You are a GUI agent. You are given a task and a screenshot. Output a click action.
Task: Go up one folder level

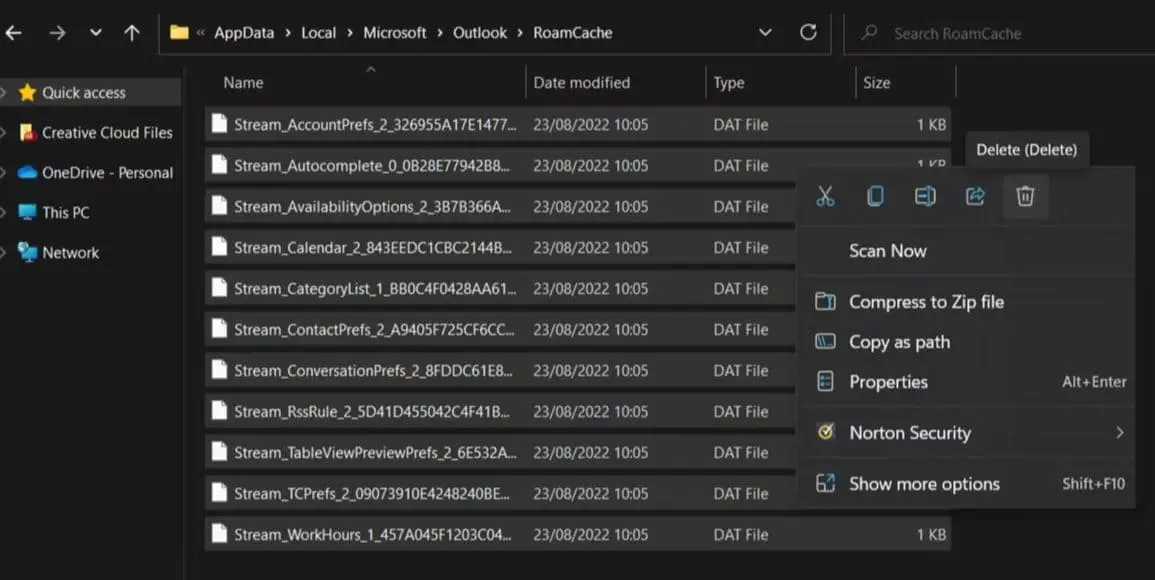pyautogui.click(x=132, y=33)
